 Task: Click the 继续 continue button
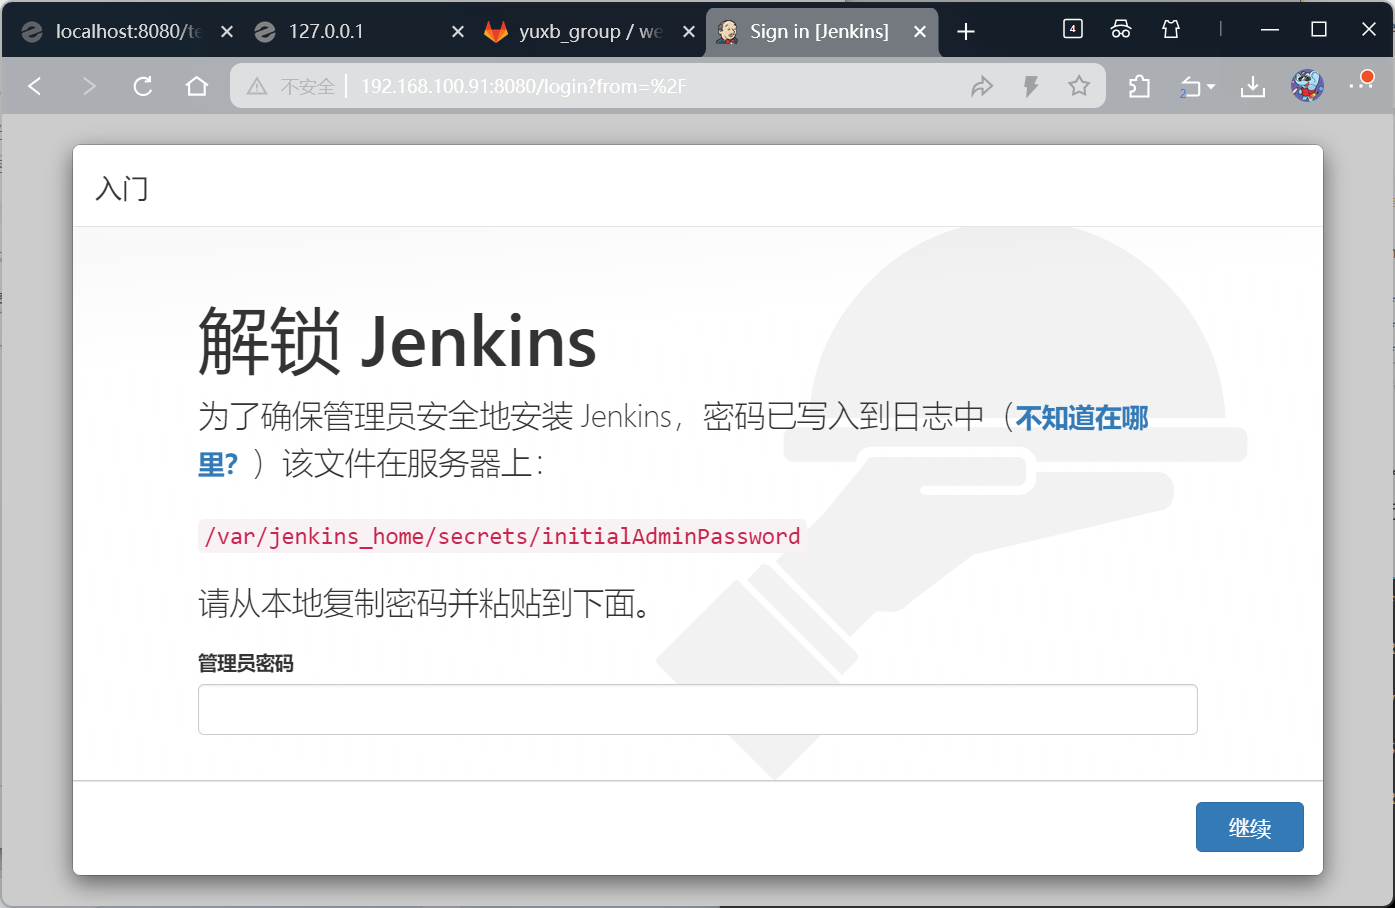pyautogui.click(x=1249, y=827)
